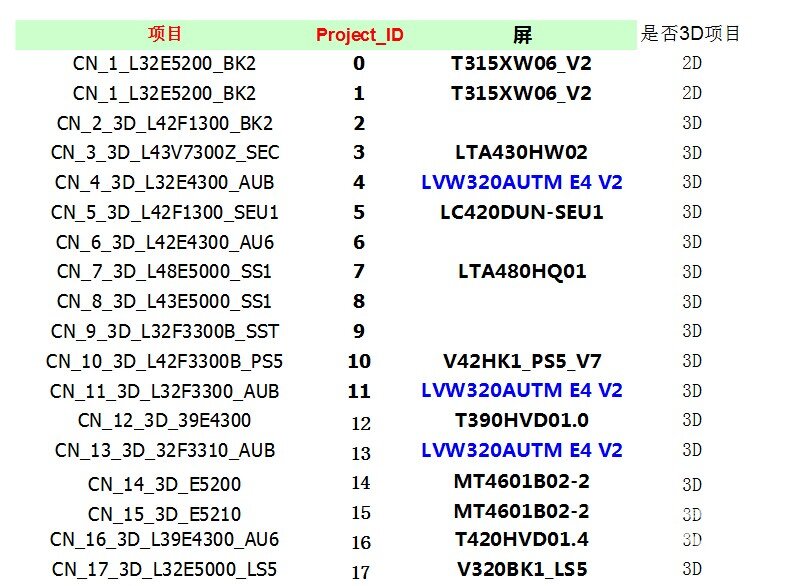
Task: Click the 3D value in LC420DUN-SEU1 row
Action: [692, 212]
